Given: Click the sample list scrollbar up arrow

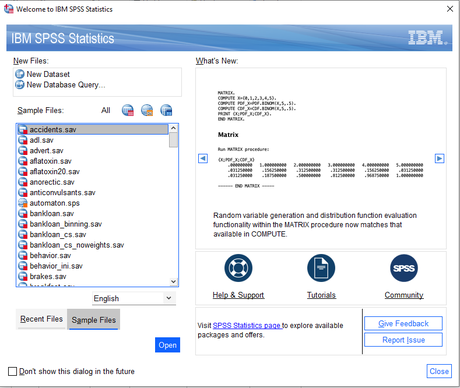Looking at the screenshot, I should [173, 128].
